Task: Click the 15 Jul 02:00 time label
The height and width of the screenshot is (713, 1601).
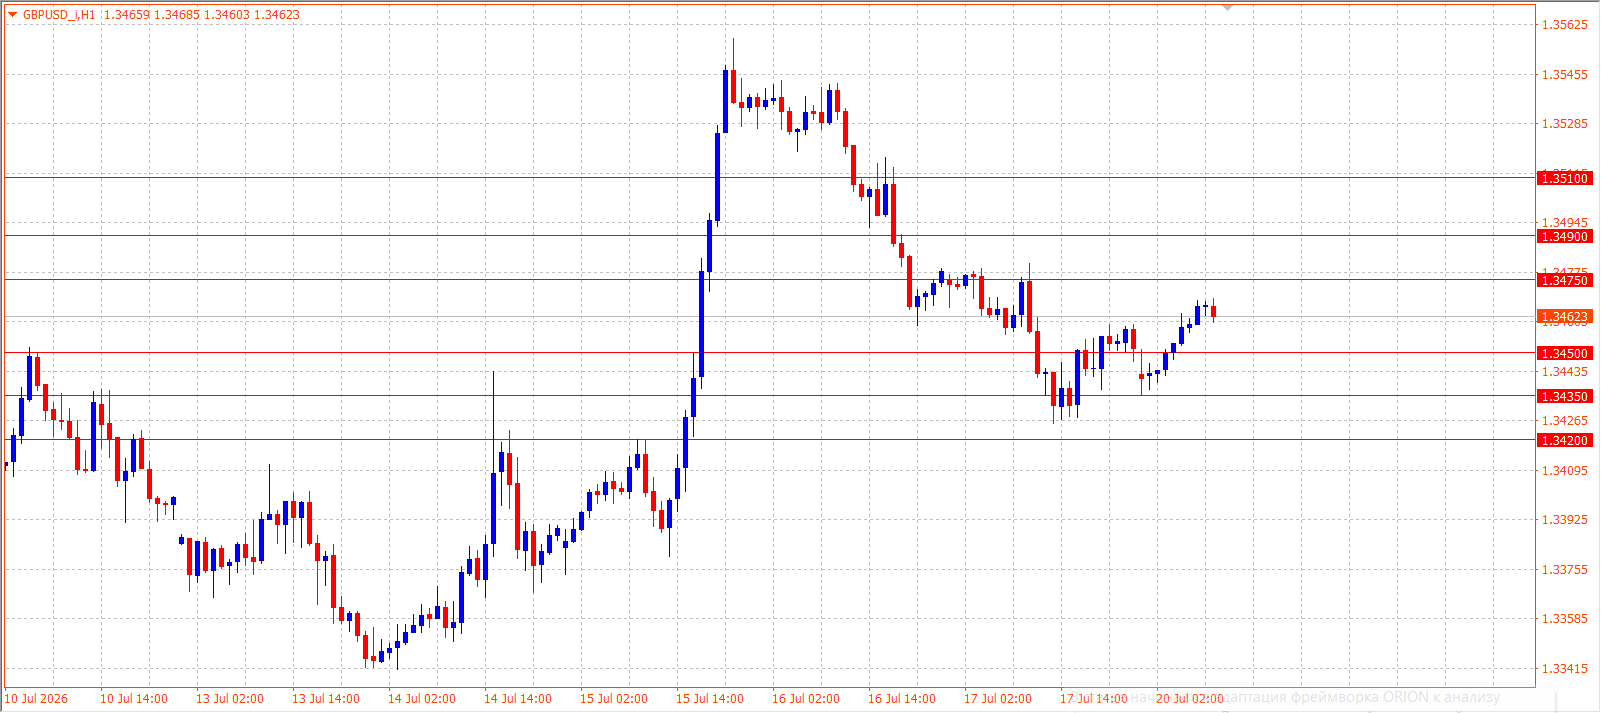Action: [614, 699]
